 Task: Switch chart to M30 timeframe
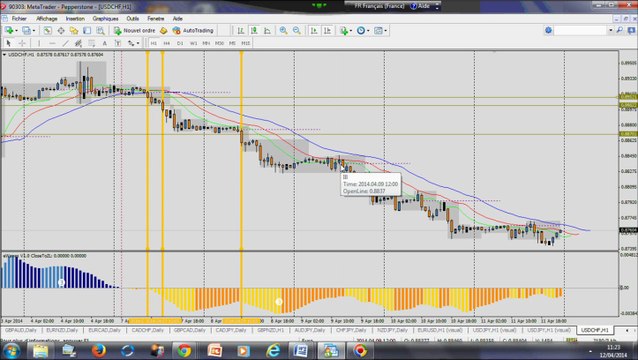point(219,43)
